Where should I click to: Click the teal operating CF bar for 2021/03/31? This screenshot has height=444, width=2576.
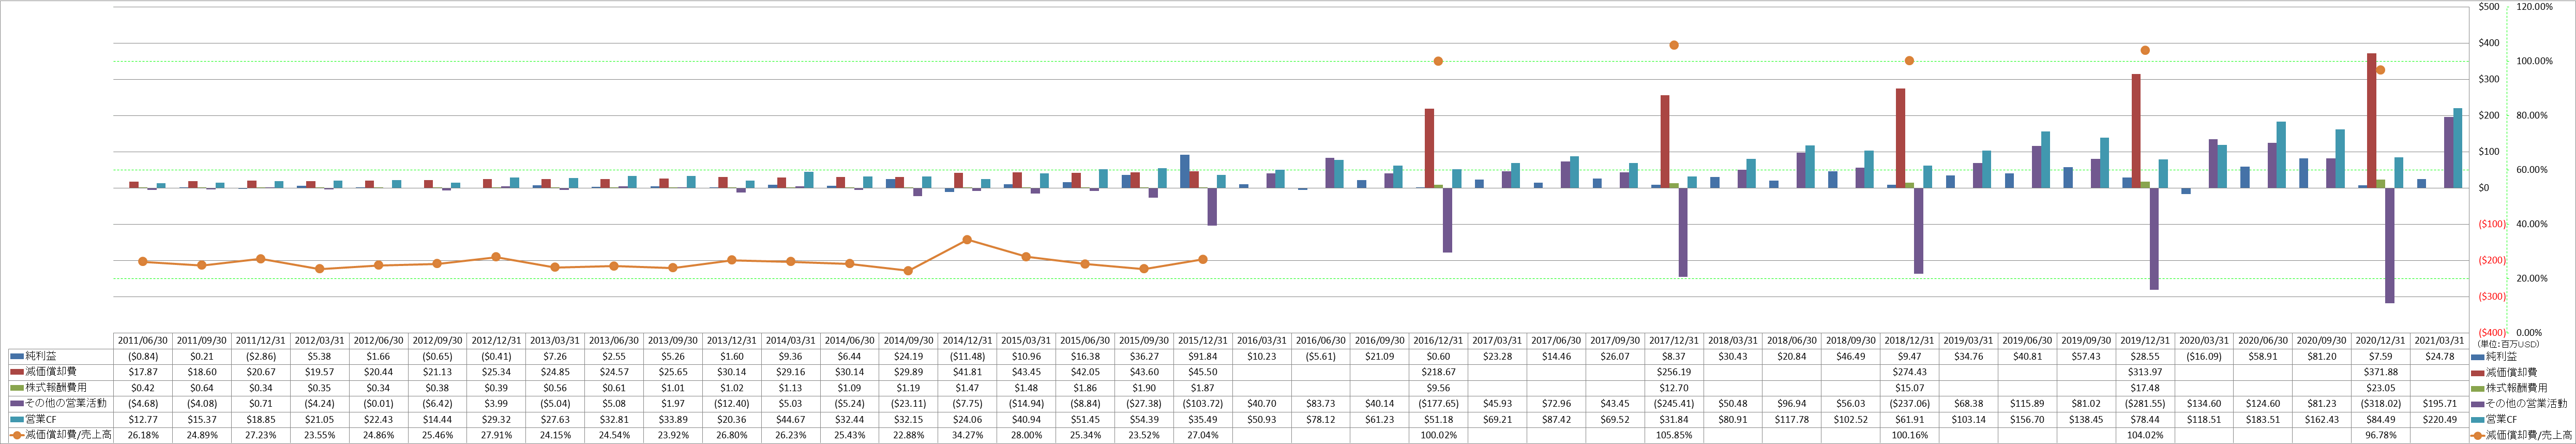pos(2458,148)
